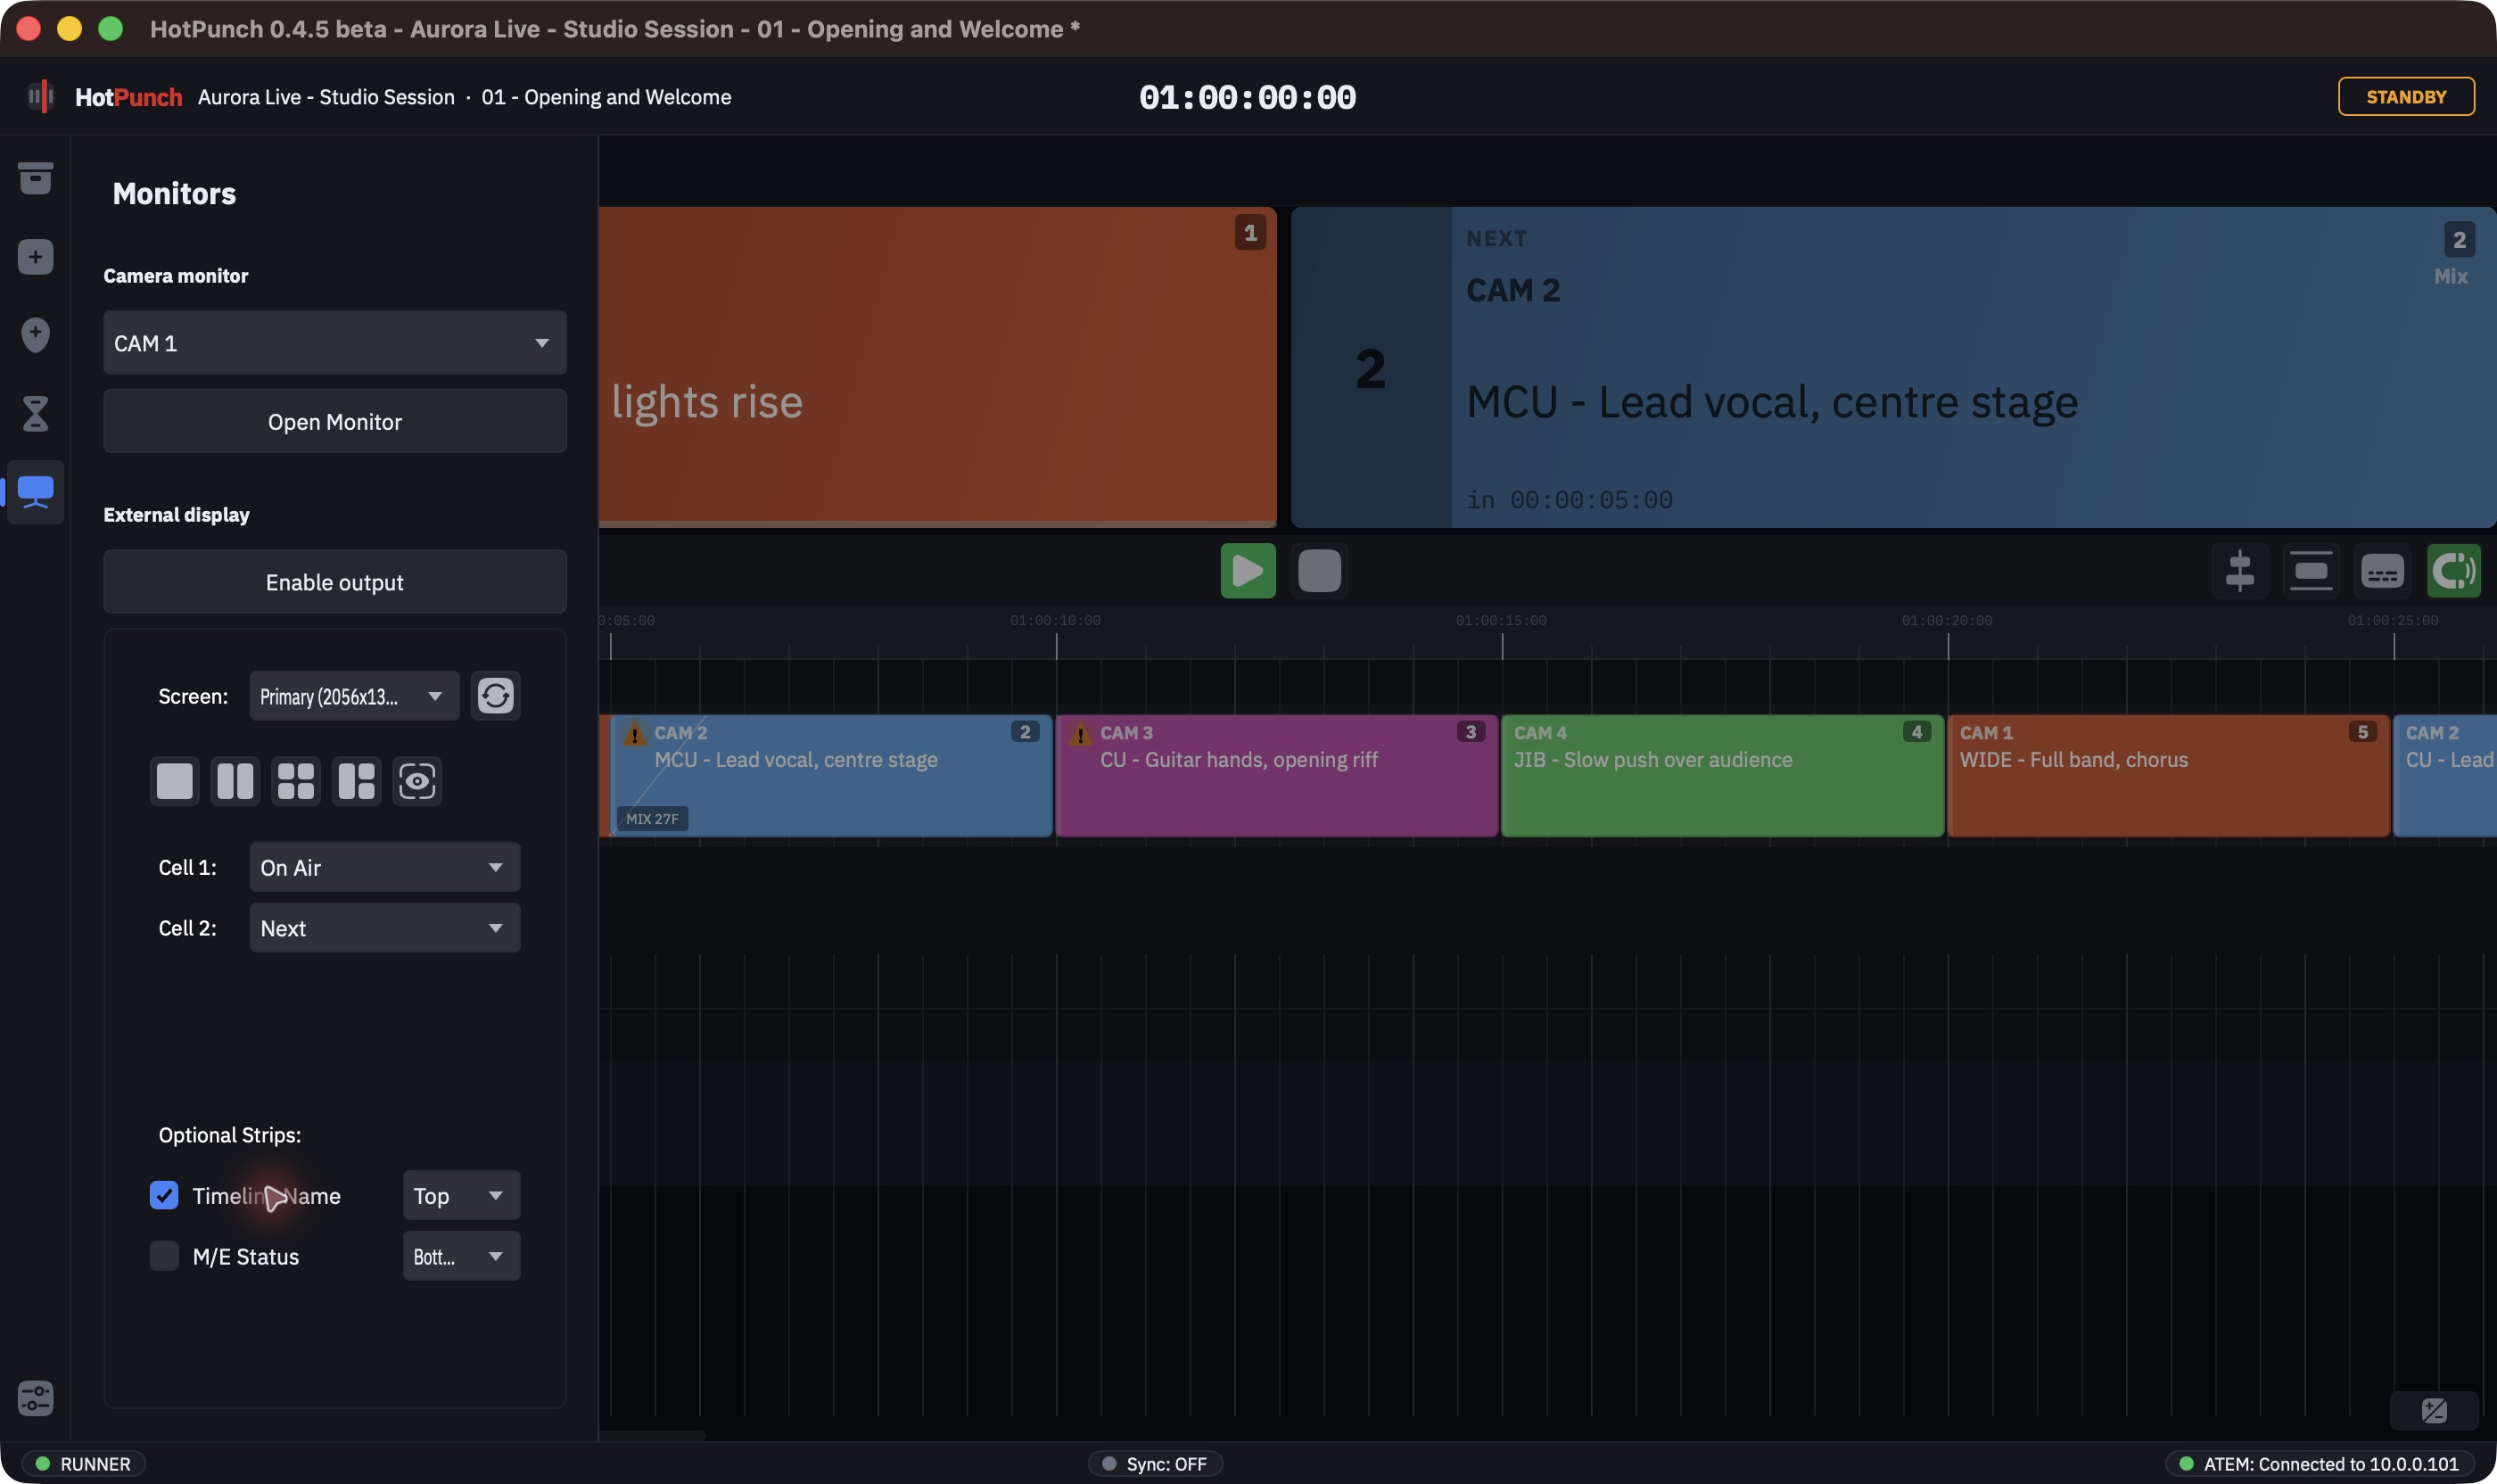Open the archive box sidebar panel
The width and height of the screenshot is (2497, 1484).
point(35,178)
